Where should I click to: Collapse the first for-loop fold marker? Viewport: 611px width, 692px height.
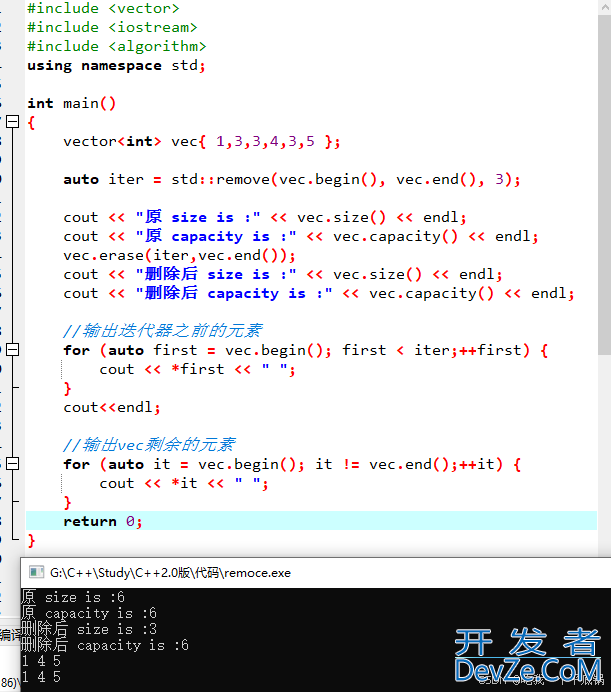[13, 350]
